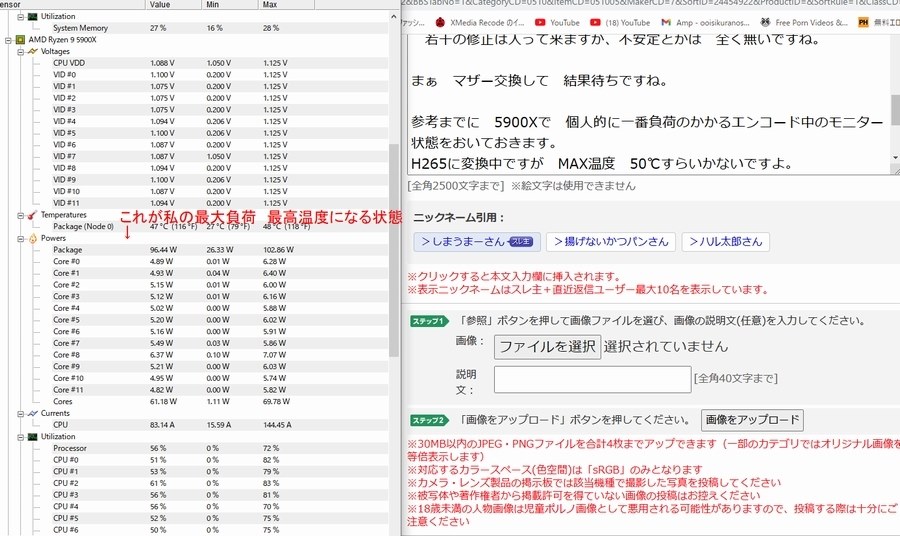
Task: Click the Voltages lightning icon
Action: (x=33, y=51)
